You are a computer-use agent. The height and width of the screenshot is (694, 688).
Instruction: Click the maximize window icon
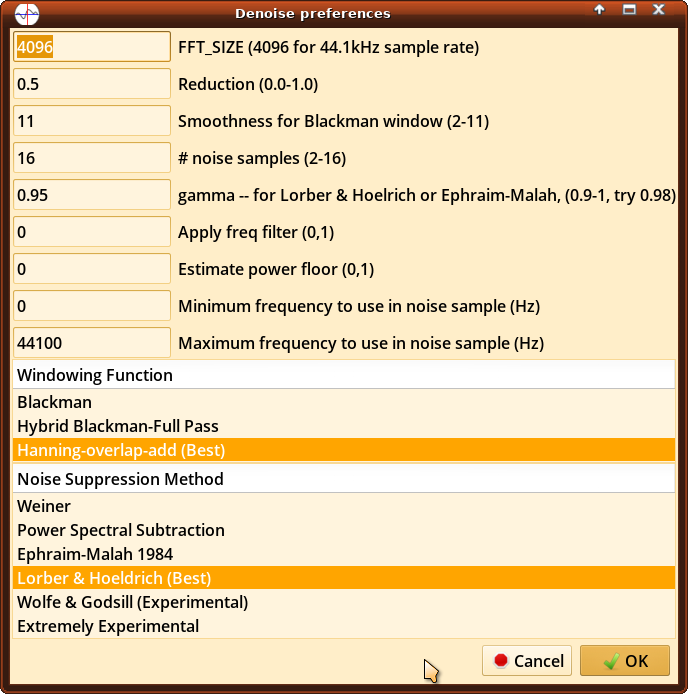pos(630,10)
